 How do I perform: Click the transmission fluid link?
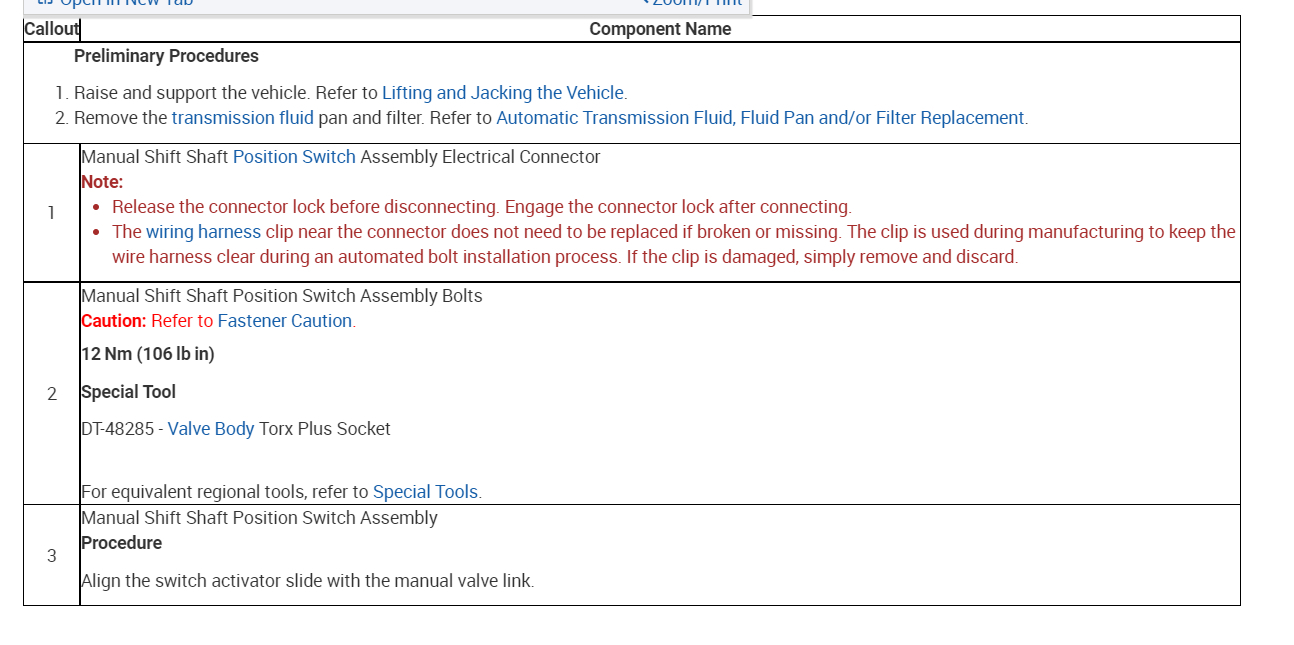[242, 118]
